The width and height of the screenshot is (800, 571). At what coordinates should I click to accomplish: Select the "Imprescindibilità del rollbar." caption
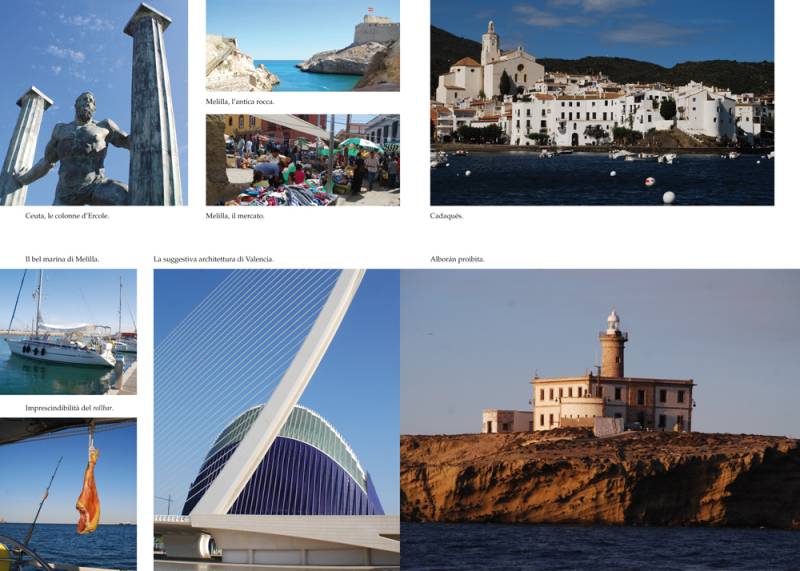(69, 408)
